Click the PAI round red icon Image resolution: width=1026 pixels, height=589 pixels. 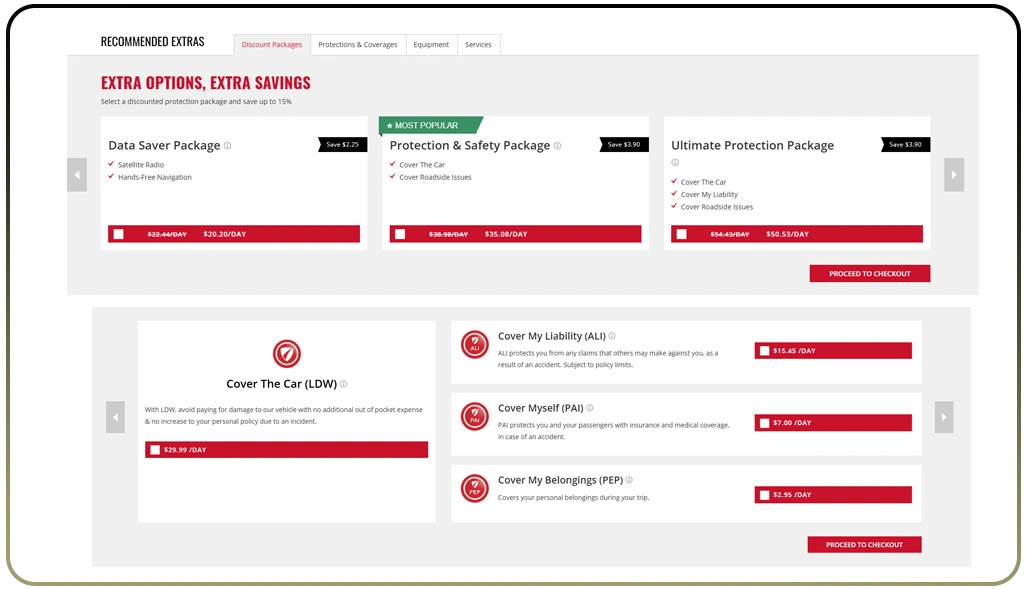474,417
